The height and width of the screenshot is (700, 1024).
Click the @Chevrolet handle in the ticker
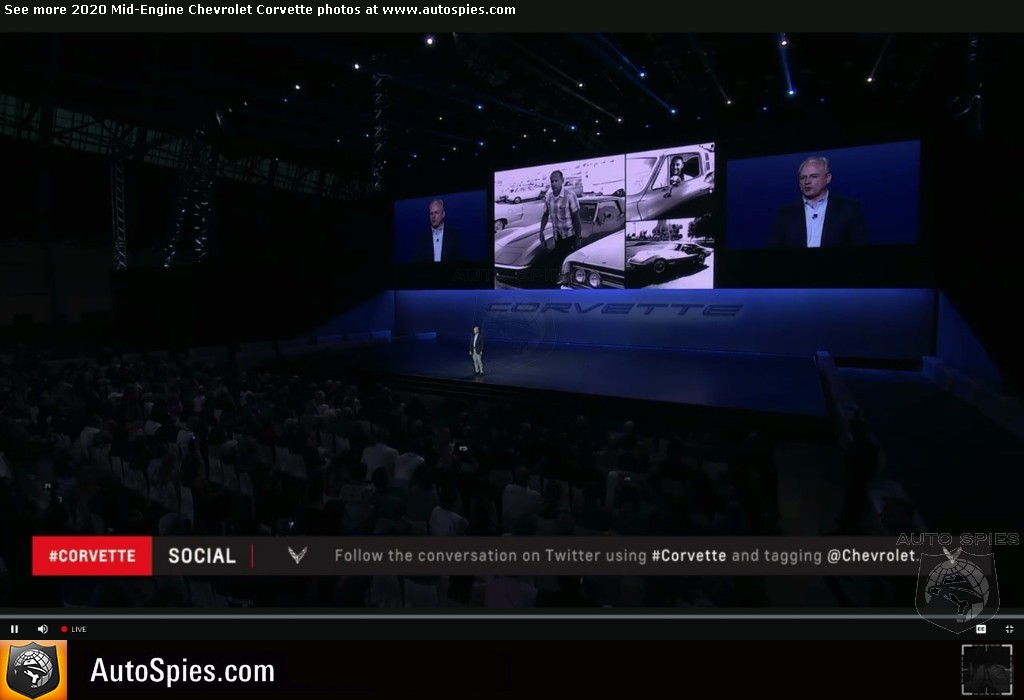click(x=870, y=556)
